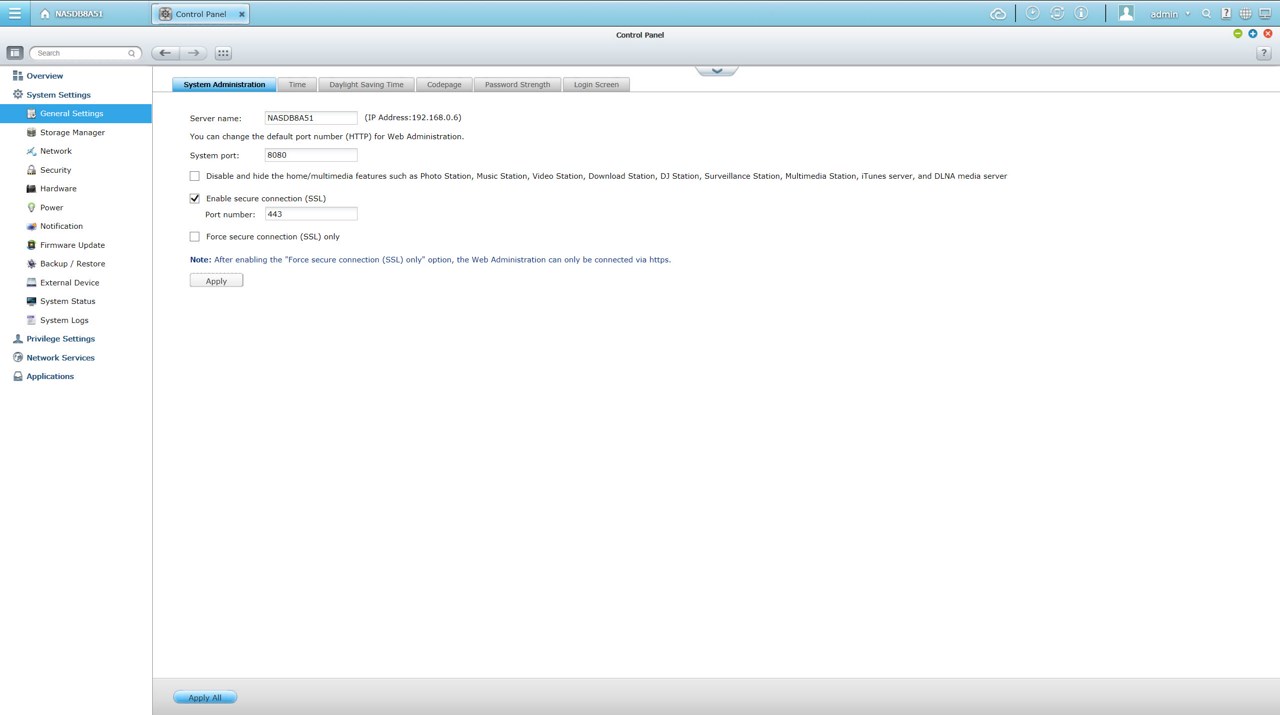This screenshot has width=1280, height=715.
Task: Click the Server name input field
Action: 311,118
